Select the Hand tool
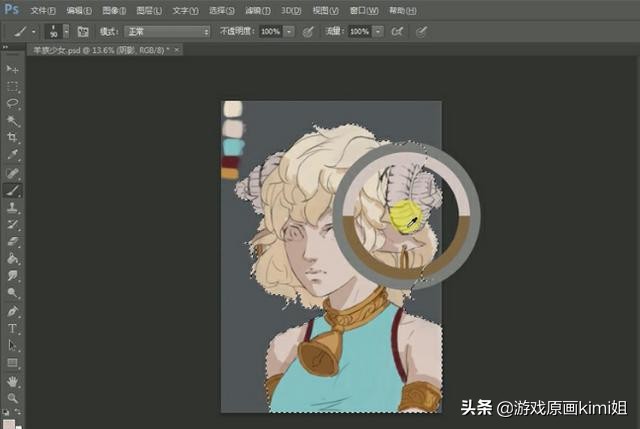Screen dimensions: 640x429 12,382
